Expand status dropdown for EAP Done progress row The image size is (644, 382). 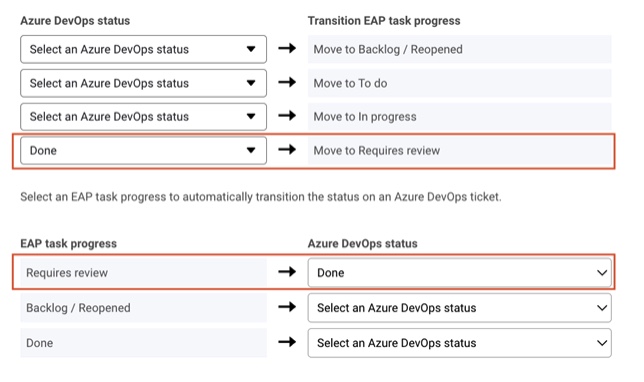[460, 343]
